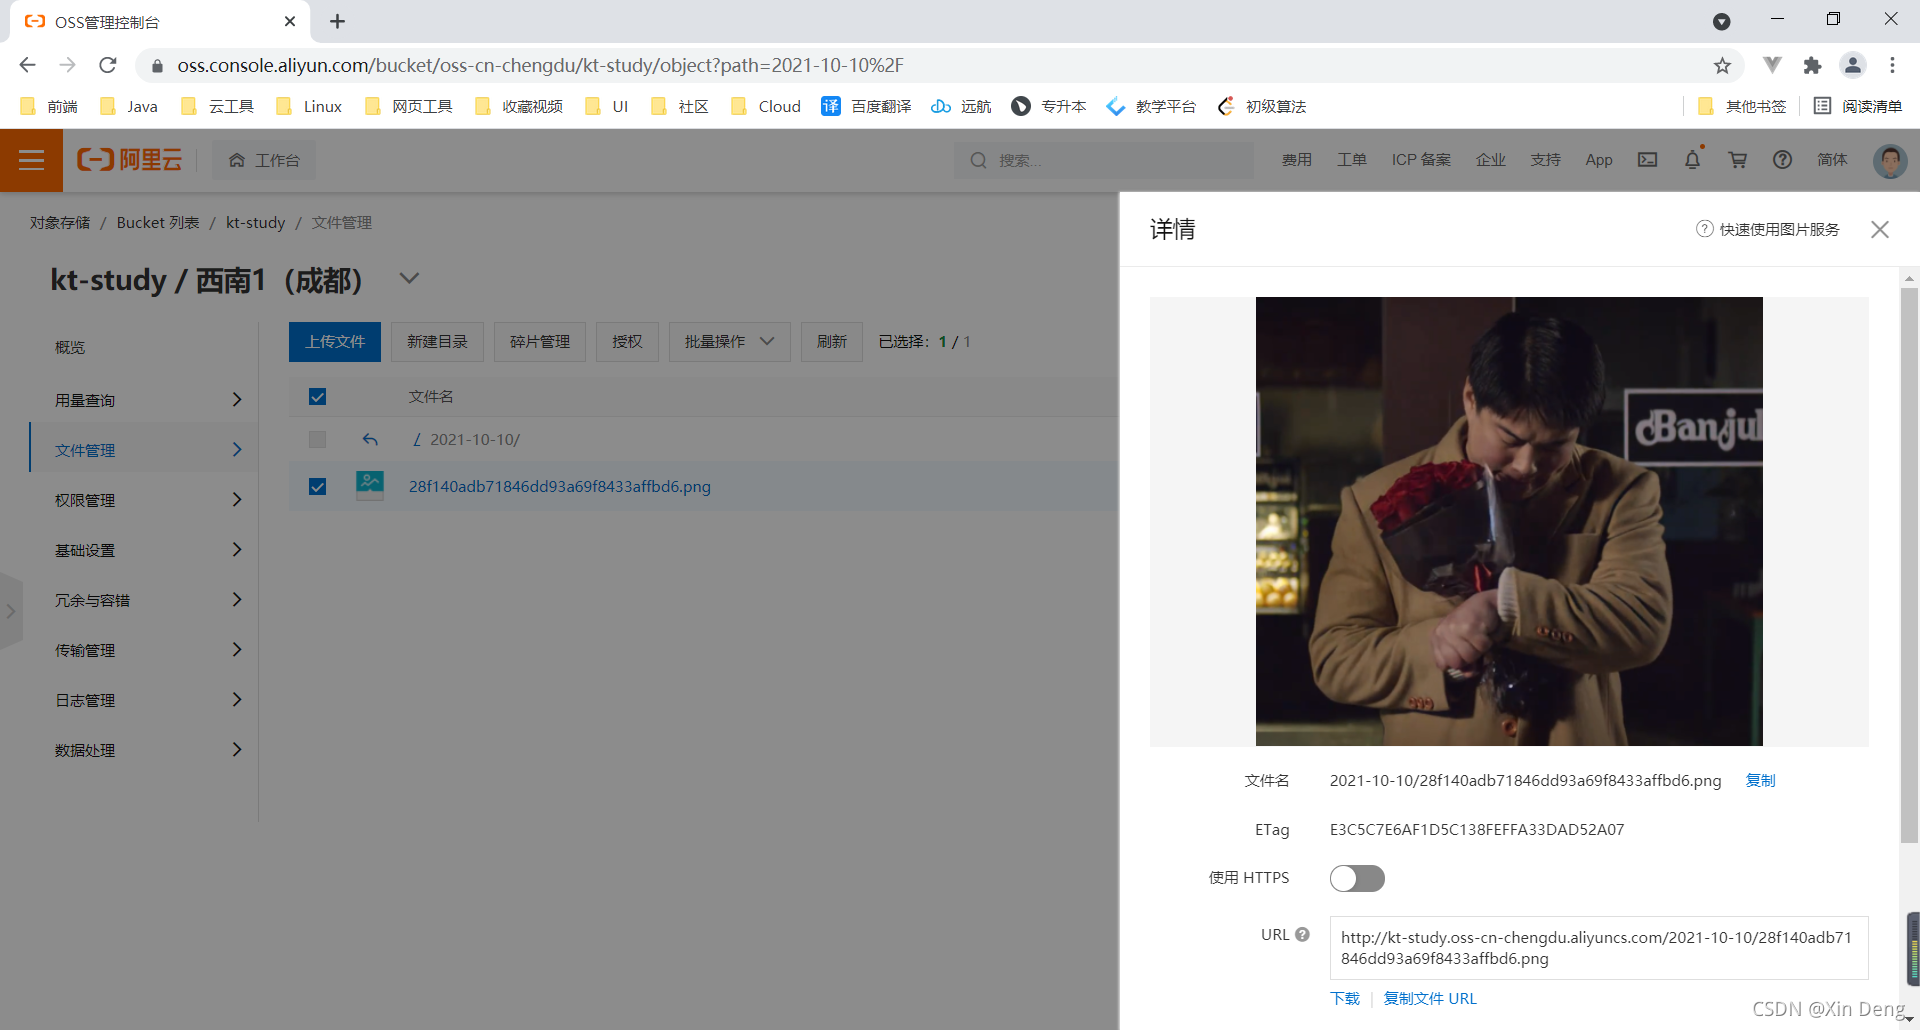The height and width of the screenshot is (1030, 1920).
Task: Bookmark this page with star icon
Action: click(1722, 65)
